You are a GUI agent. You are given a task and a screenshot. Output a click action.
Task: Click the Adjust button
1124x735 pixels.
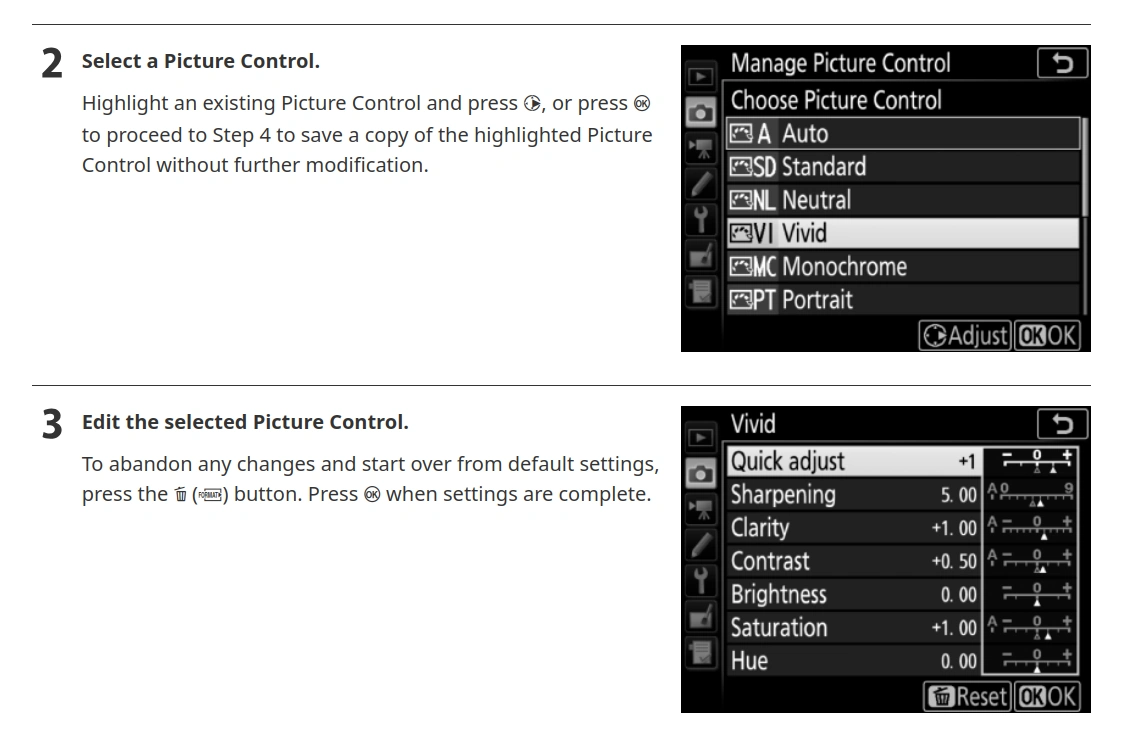[x=965, y=336]
